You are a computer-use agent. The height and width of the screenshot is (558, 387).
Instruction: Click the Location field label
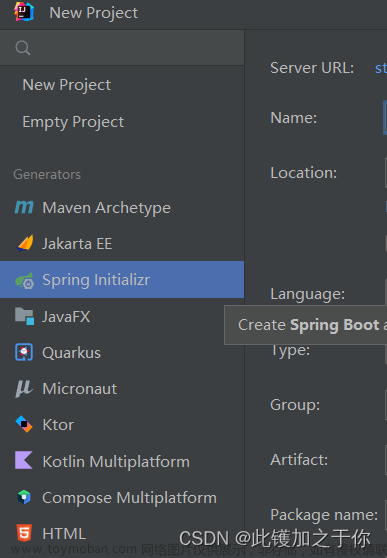coord(304,173)
